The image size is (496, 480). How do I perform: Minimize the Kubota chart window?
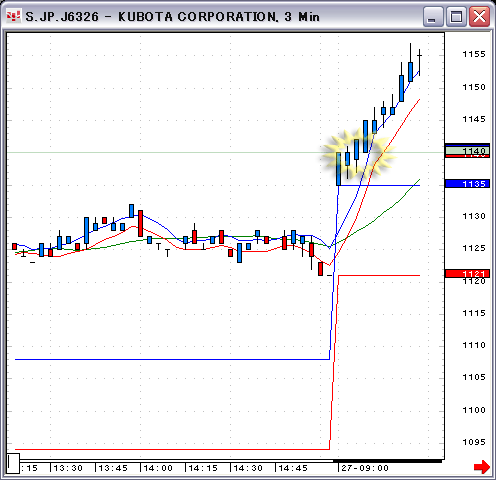point(433,16)
